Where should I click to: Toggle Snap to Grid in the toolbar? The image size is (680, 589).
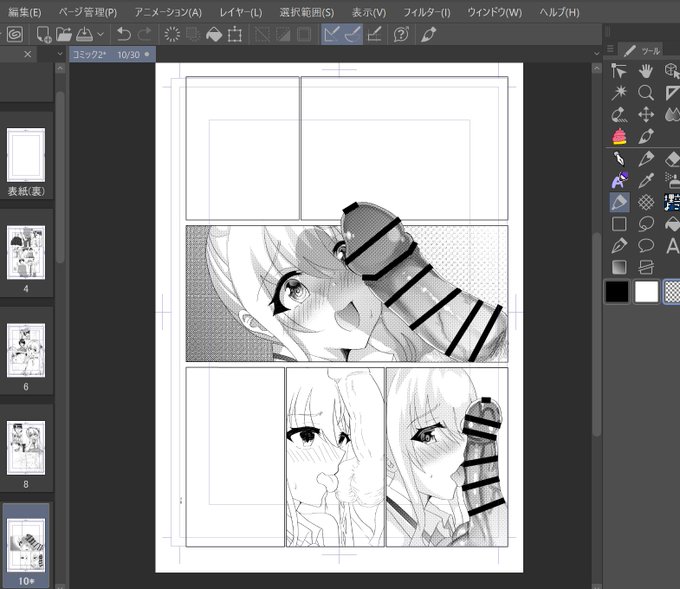point(374,34)
